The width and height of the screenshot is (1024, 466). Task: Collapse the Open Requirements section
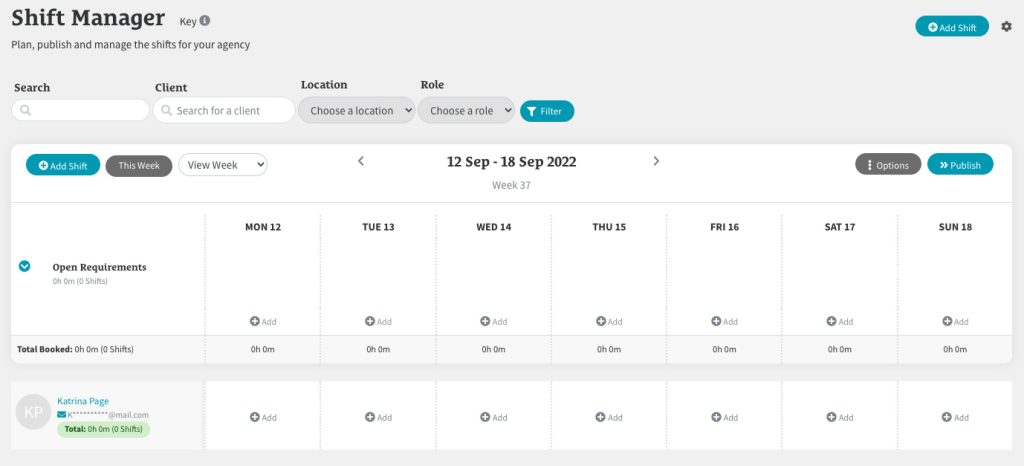25,266
